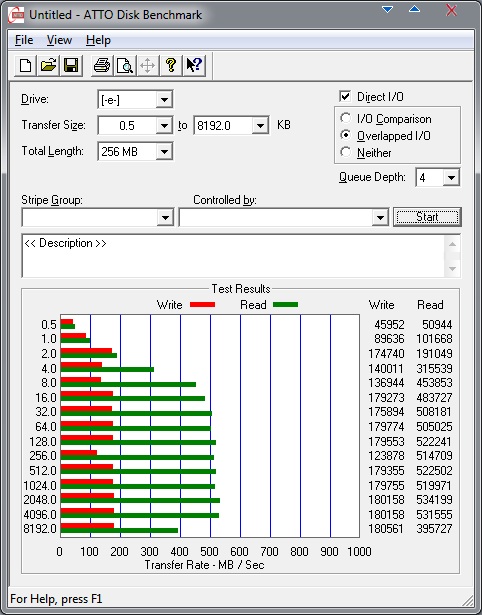Image resolution: width=482 pixels, height=615 pixels.
Task: Open a saved benchmark file icon
Action: tap(48, 65)
